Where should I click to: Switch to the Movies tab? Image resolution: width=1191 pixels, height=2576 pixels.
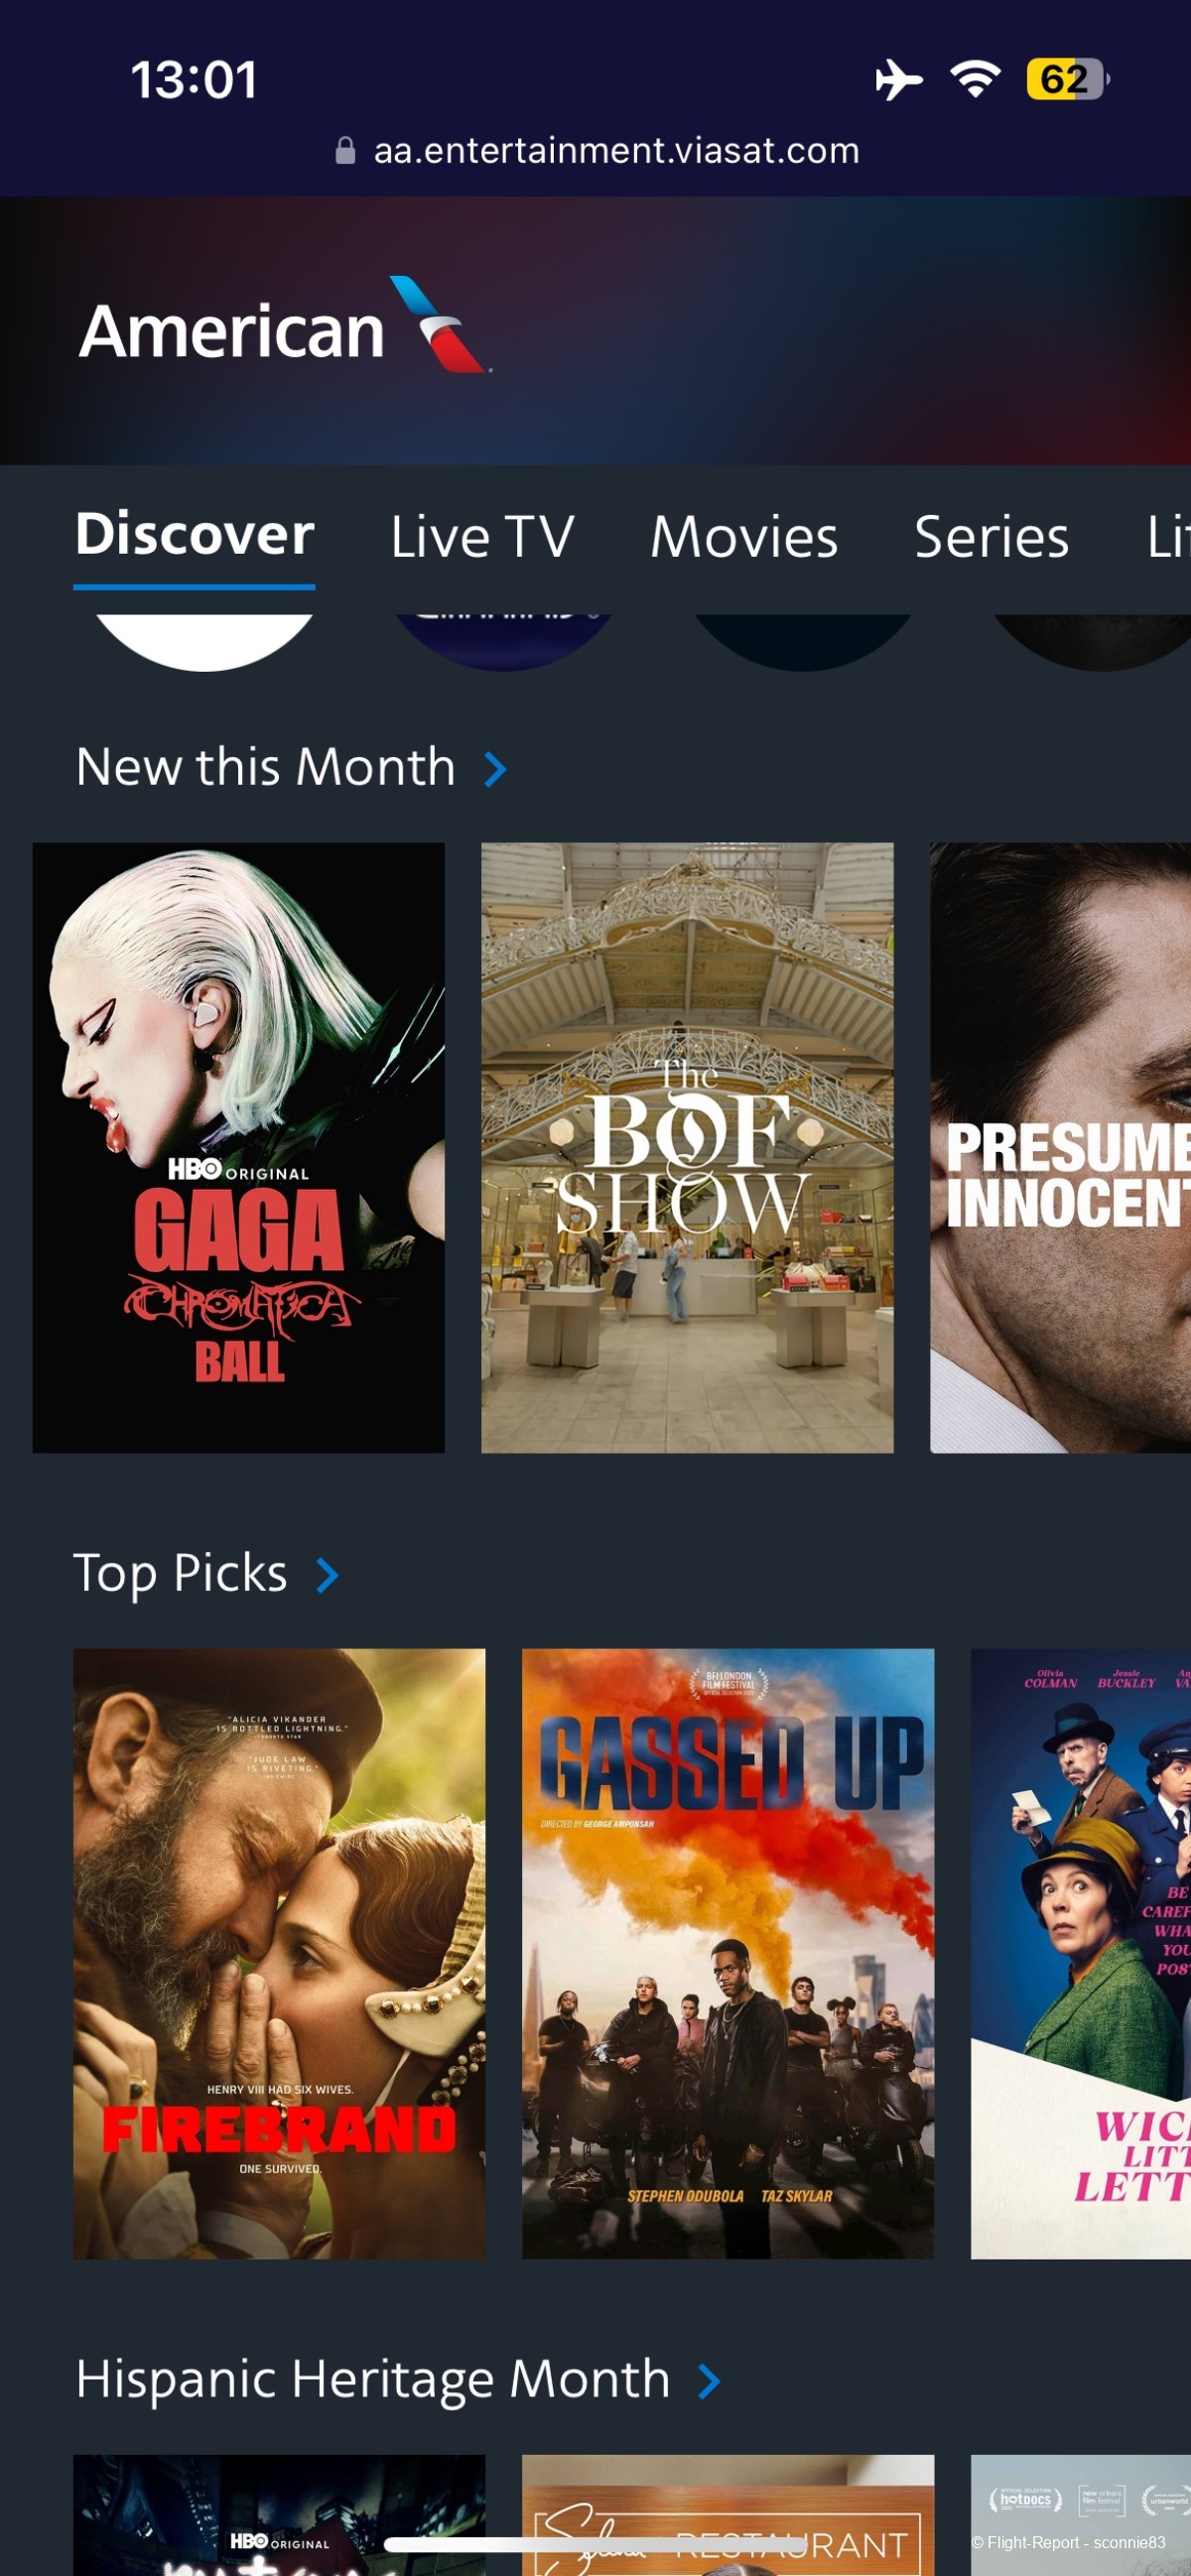click(x=744, y=537)
